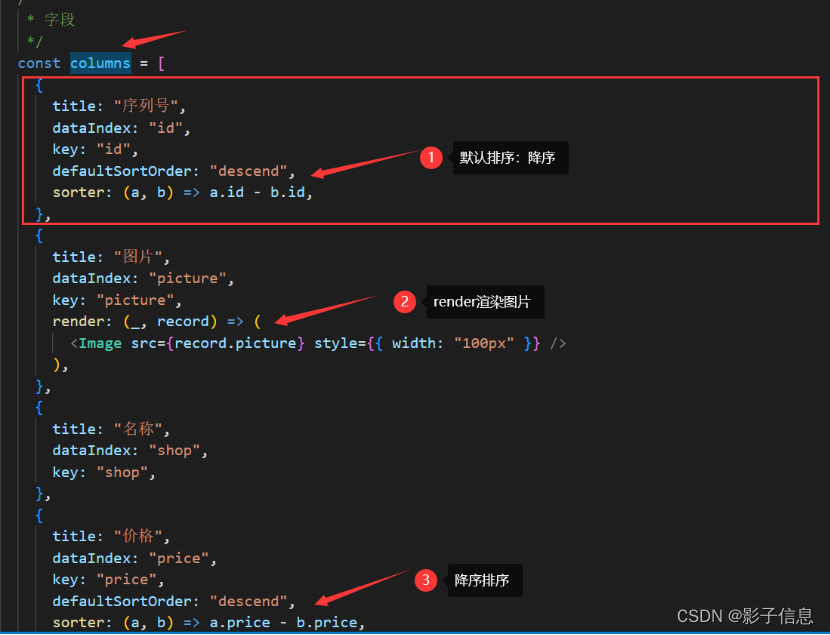Click the sorter a.id - b.id line
The width and height of the screenshot is (830, 635).
[183, 192]
